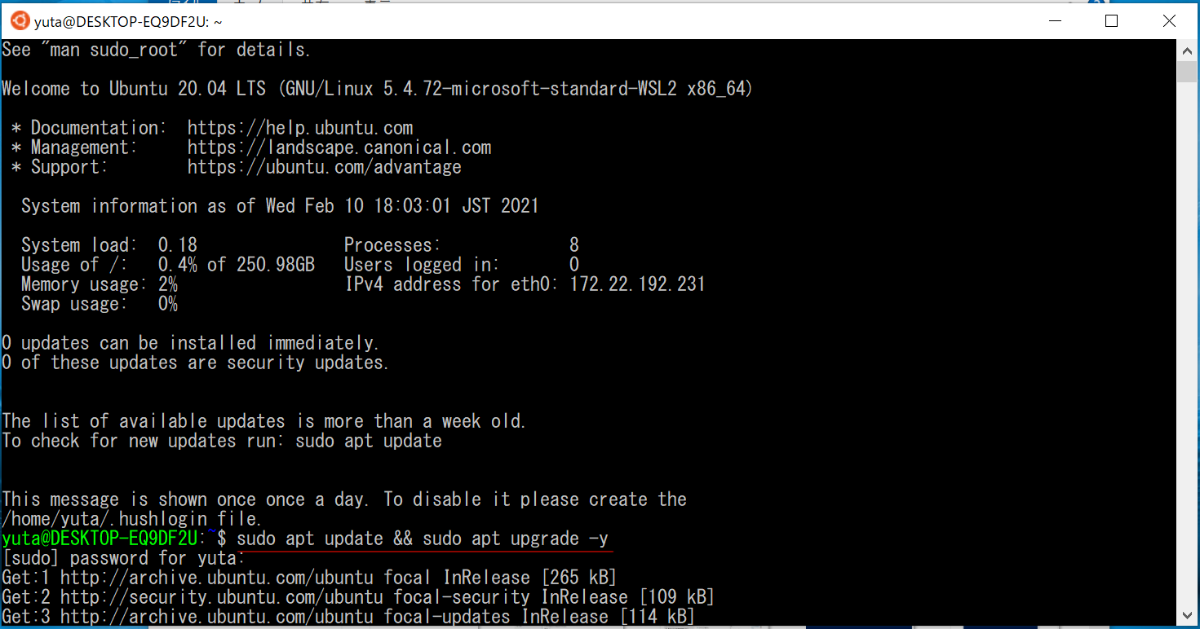Maximize the terminal window

pyautogui.click(x=1111, y=20)
